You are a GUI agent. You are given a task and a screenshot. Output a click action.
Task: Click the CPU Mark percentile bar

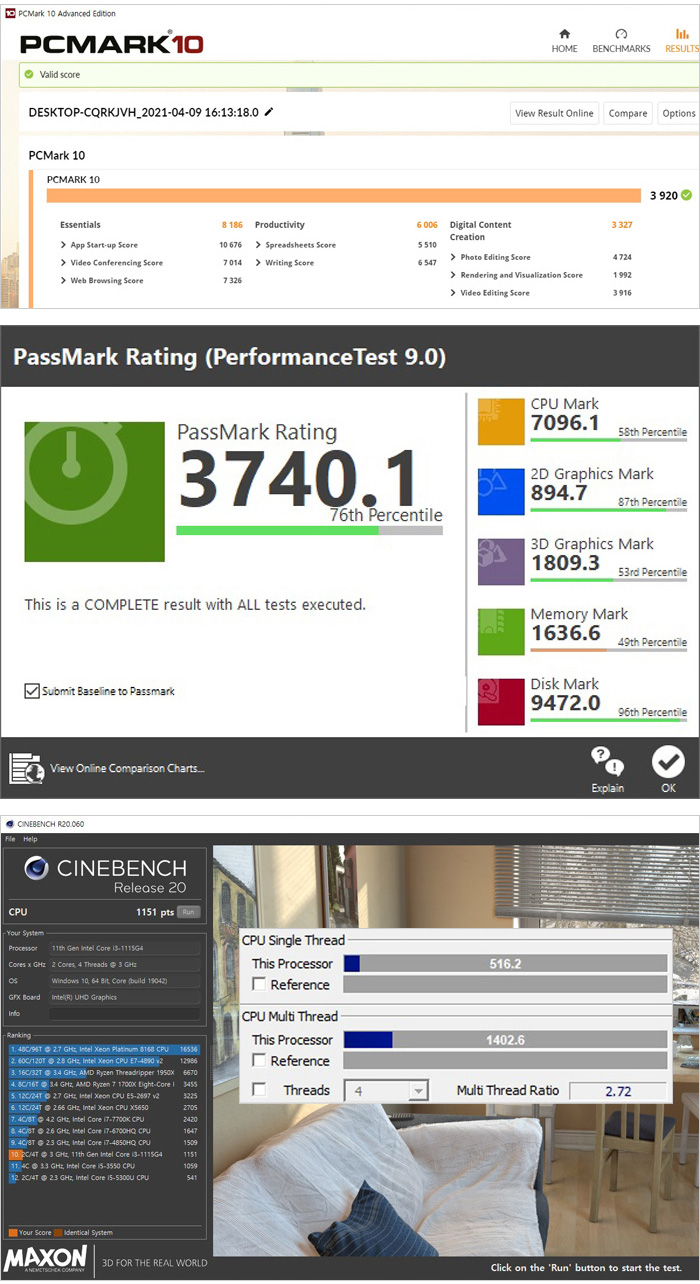click(x=608, y=439)
